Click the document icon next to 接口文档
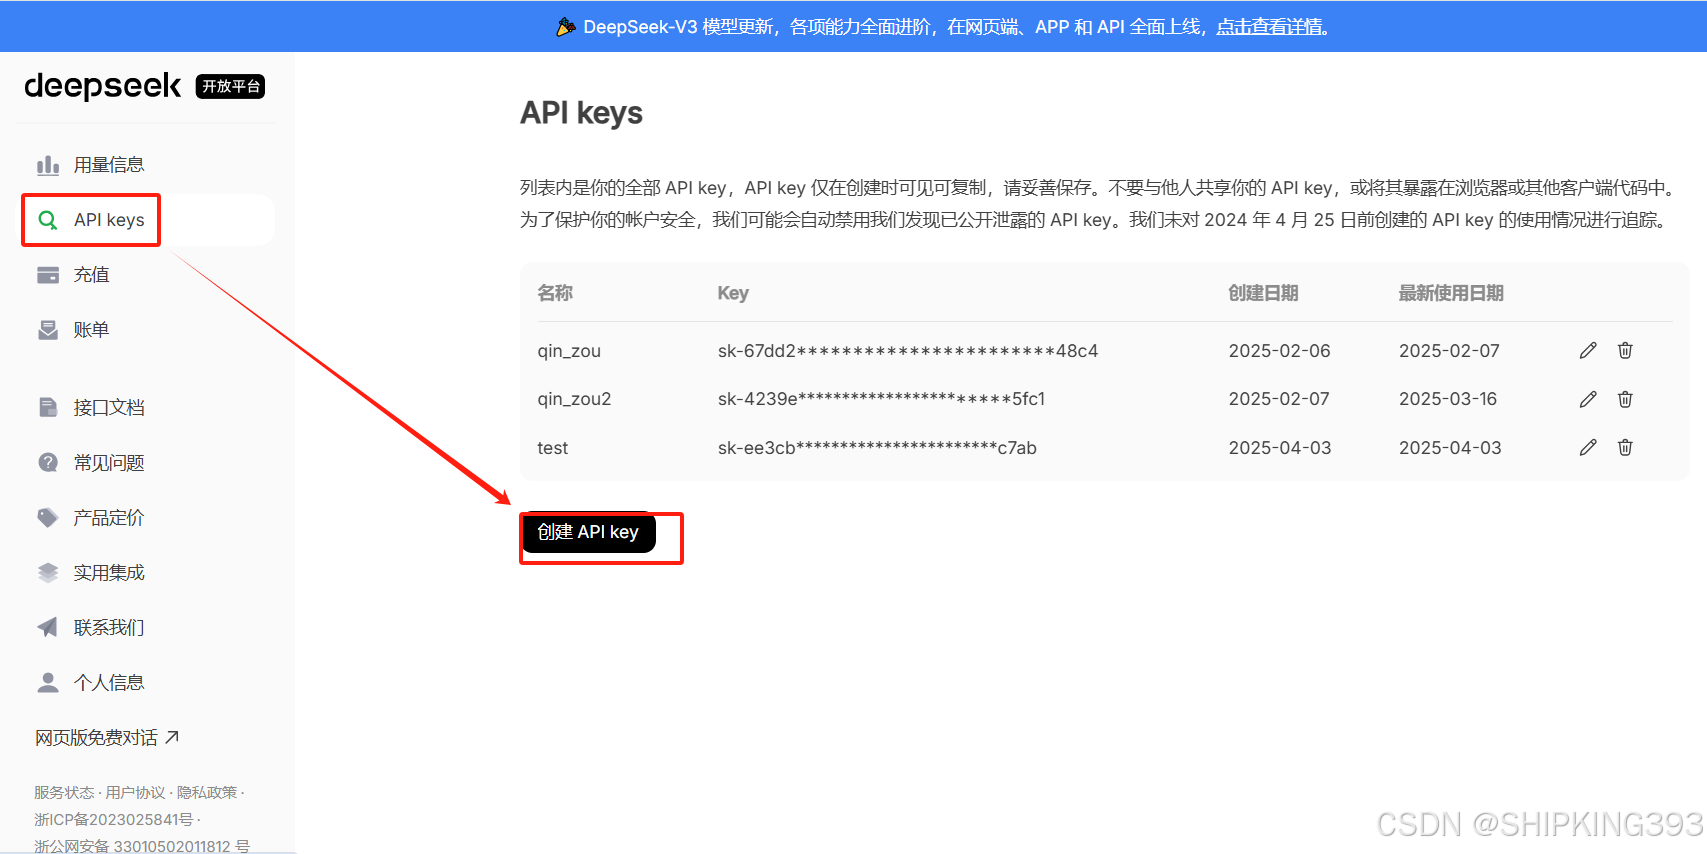Image resolution: width=1707 pixels, height=854 pixels. pos(48,407)
